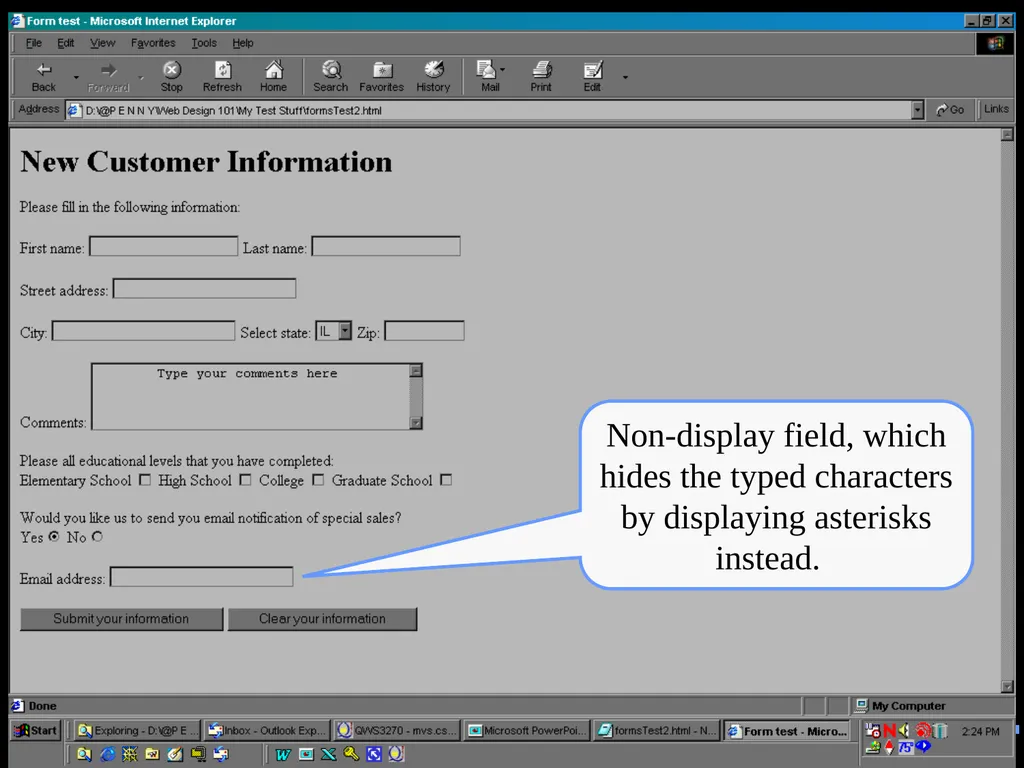Stop loading with the Stop icon
Viewport: 1024px width, 768px height.
(172, 76)
